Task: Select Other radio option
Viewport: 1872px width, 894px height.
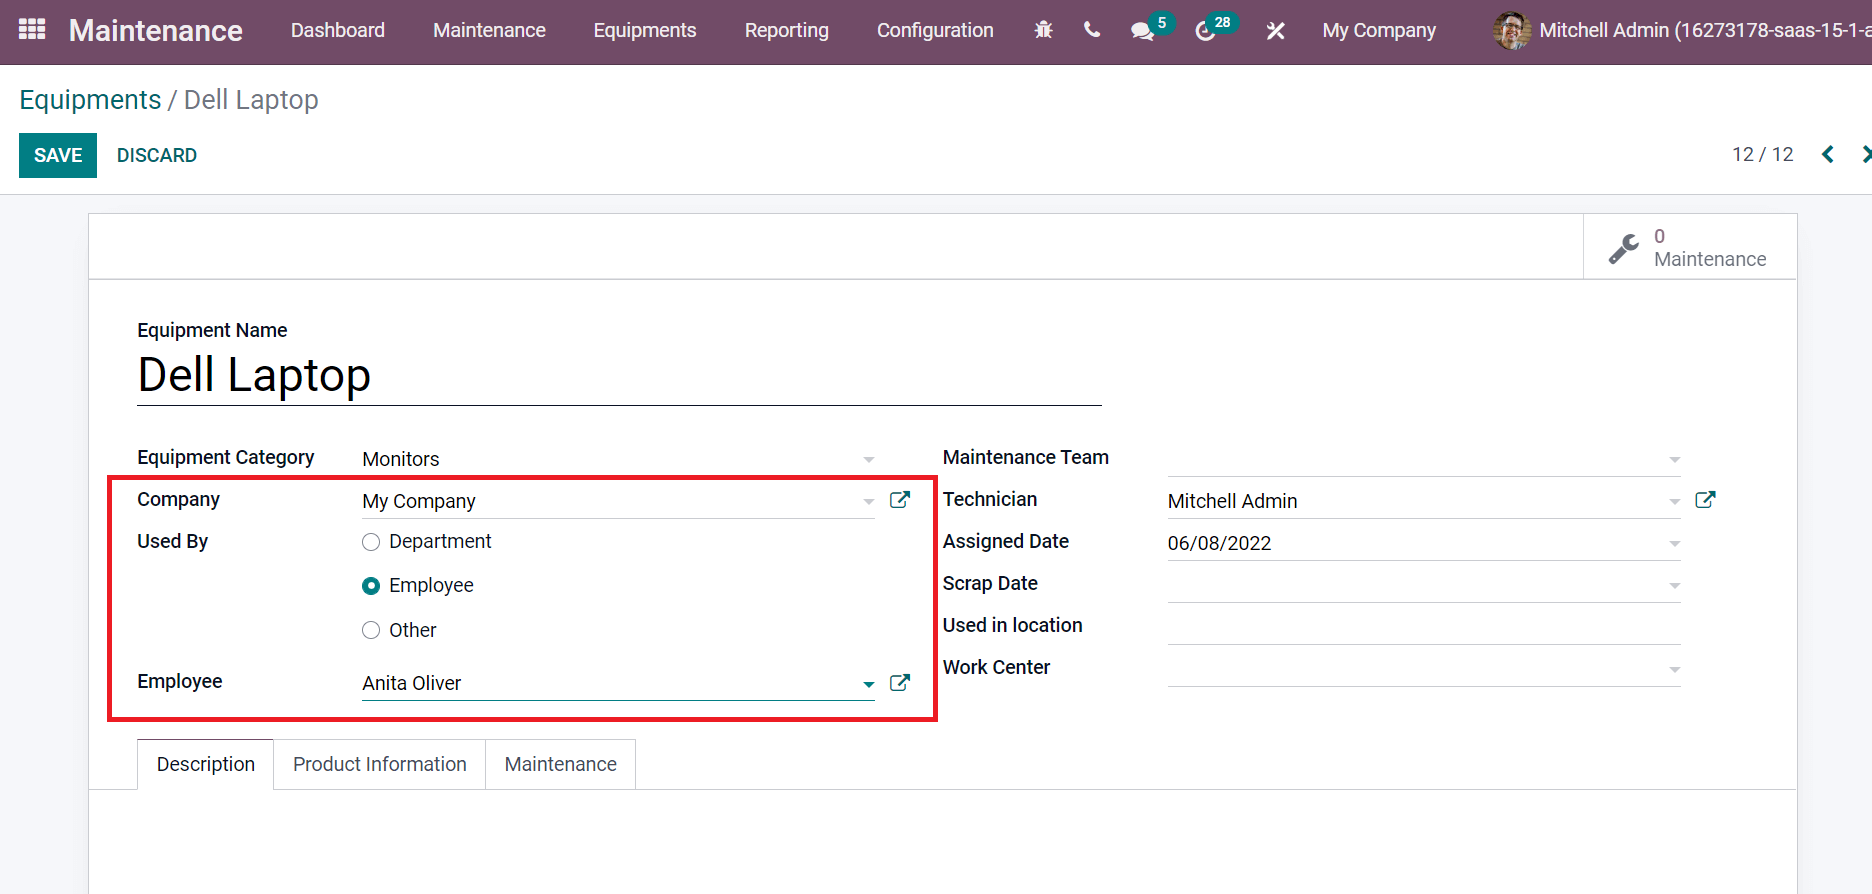Action: [371, 630]
